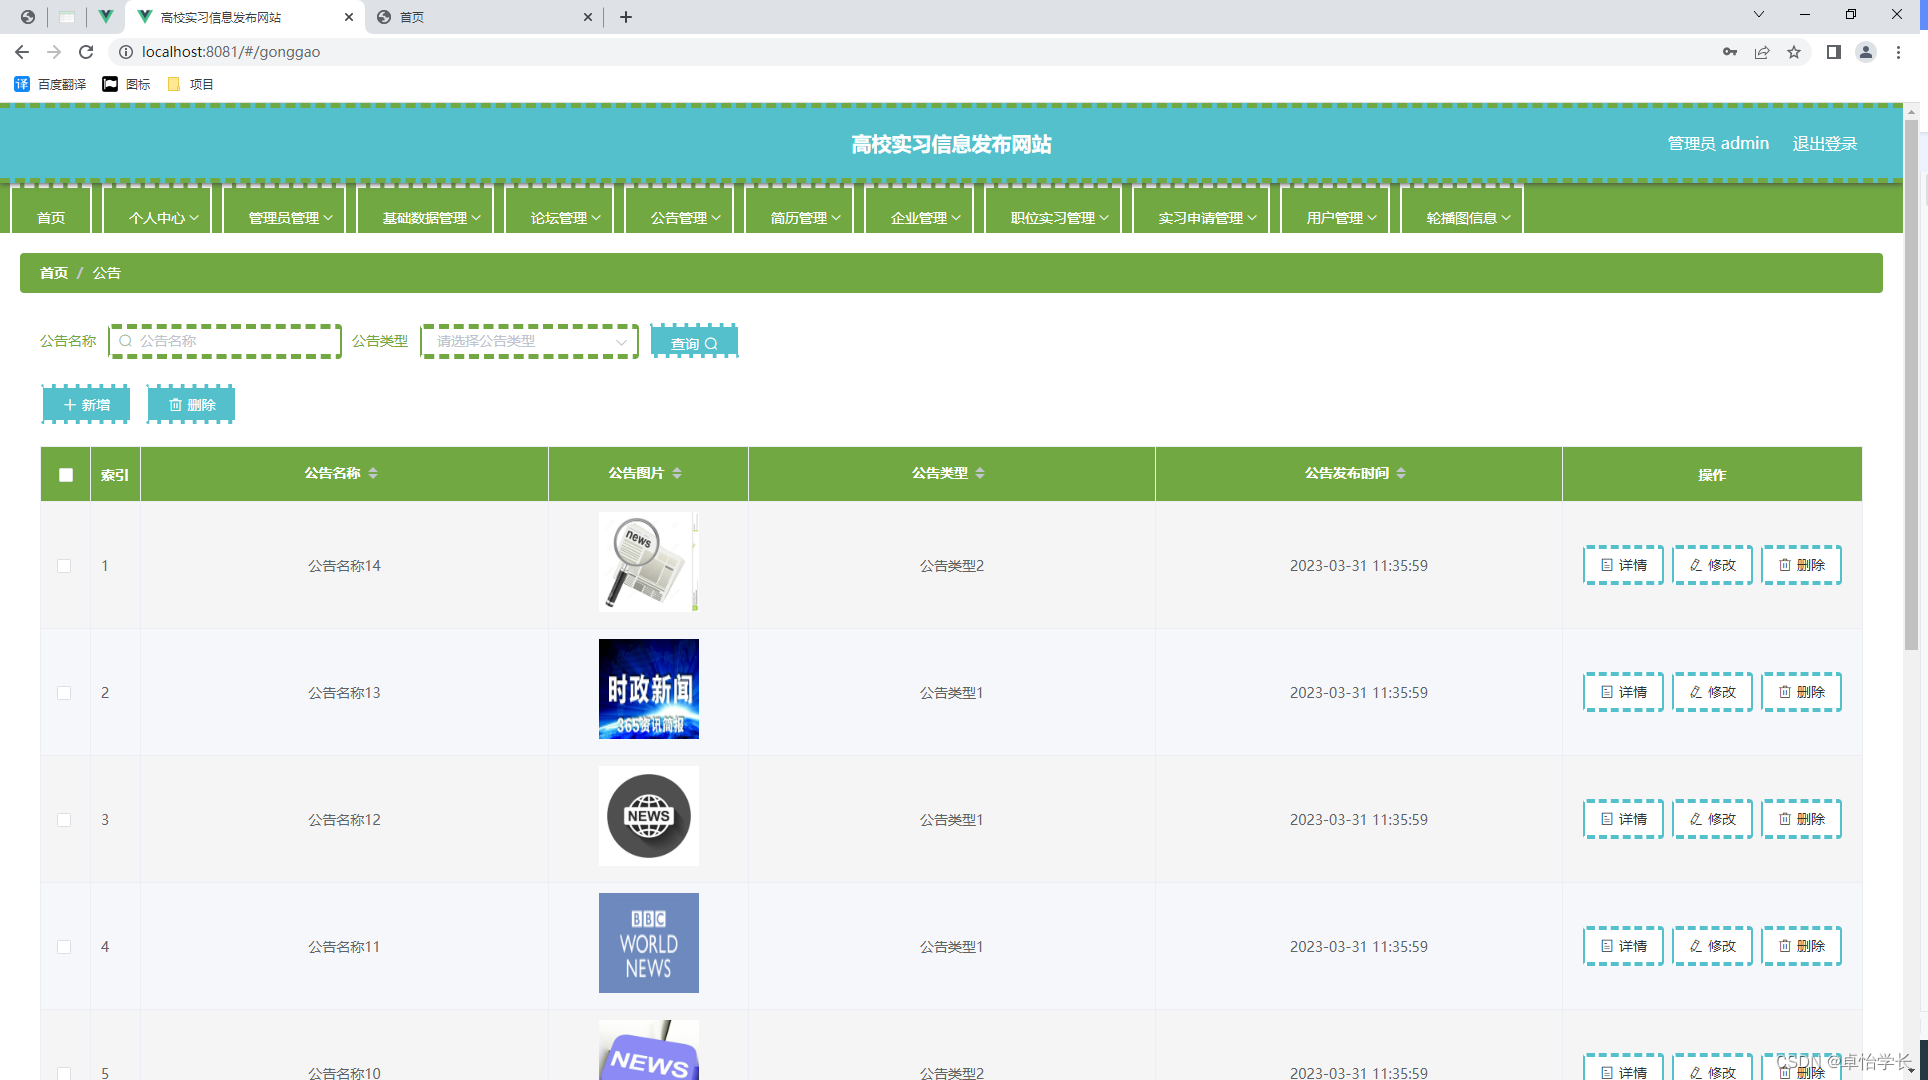1928x1080 pixels.
Task: Open the password key icon in address bar
Action: [x=1729, y=52]
